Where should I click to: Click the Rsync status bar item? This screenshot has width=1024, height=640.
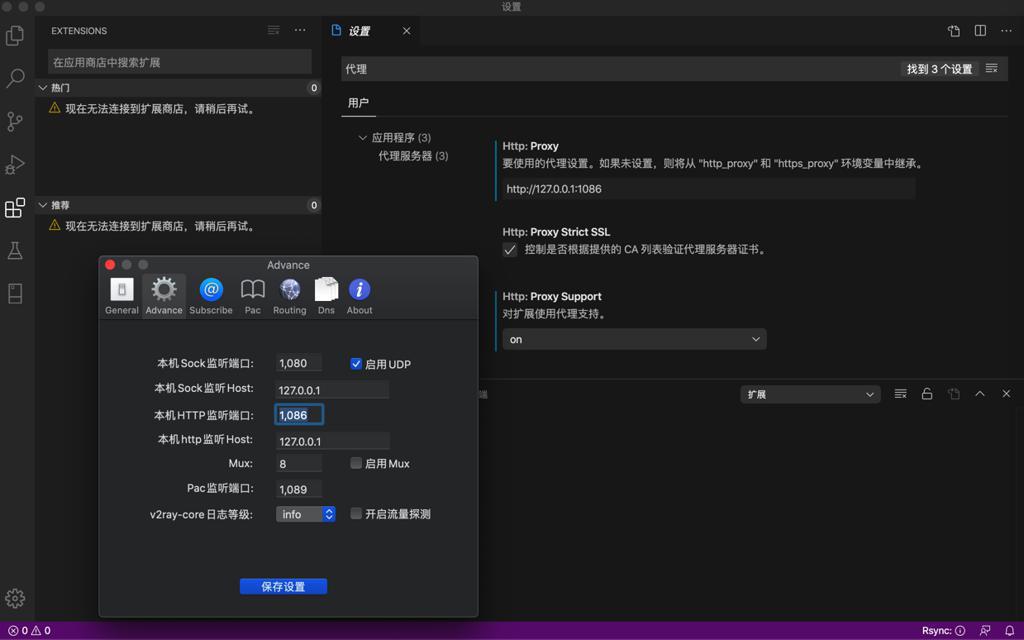pyautogui.click(x=943, y=631)
